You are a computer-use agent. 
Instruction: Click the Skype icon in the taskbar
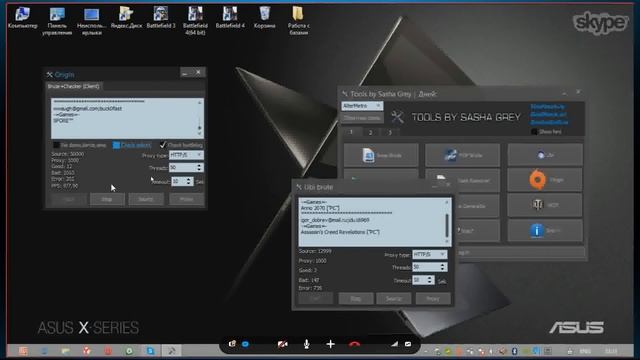click(x=150, y=351)
